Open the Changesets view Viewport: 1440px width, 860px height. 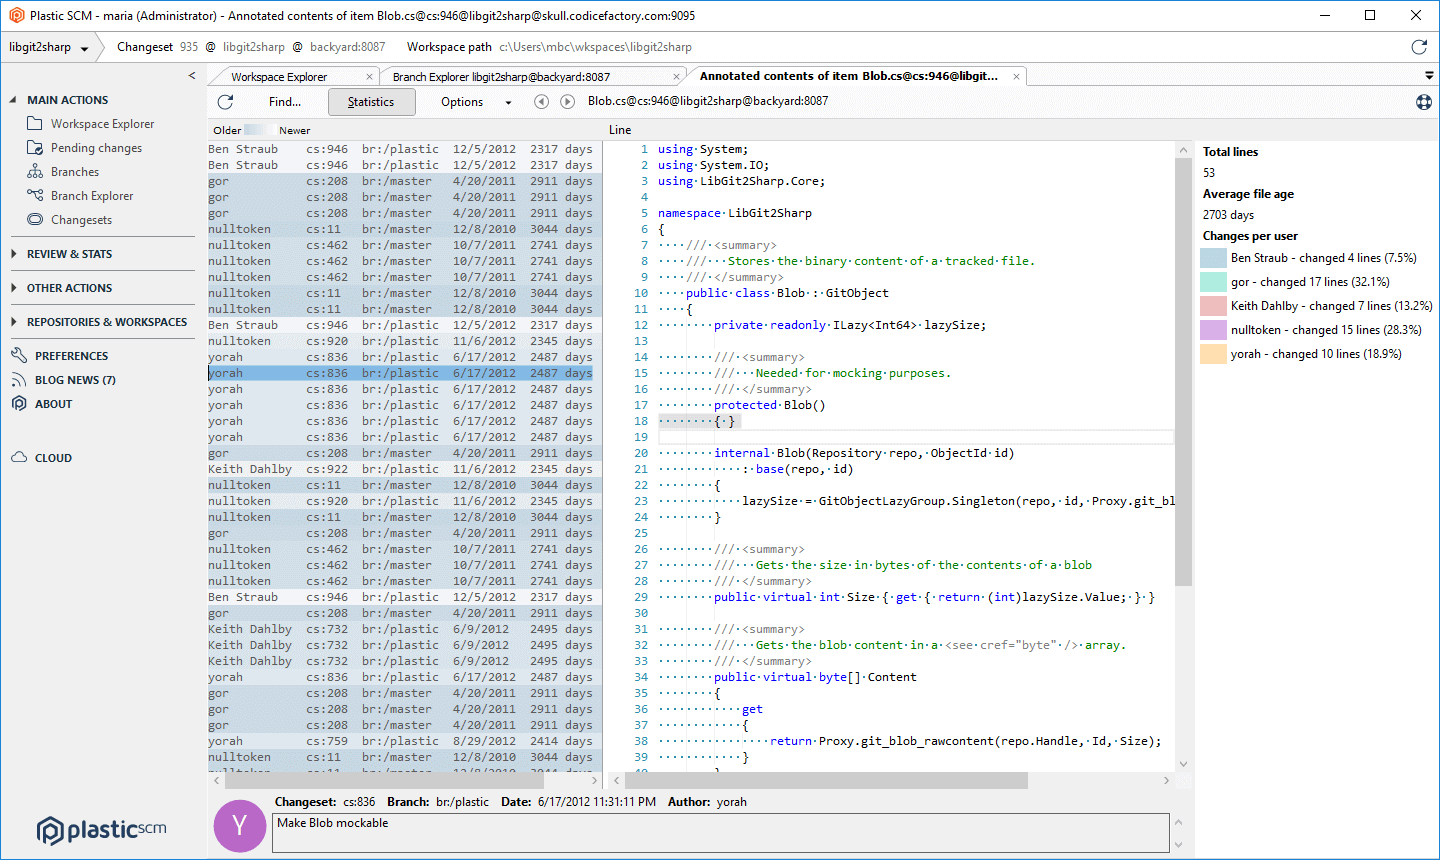click(x=81, y=220)
